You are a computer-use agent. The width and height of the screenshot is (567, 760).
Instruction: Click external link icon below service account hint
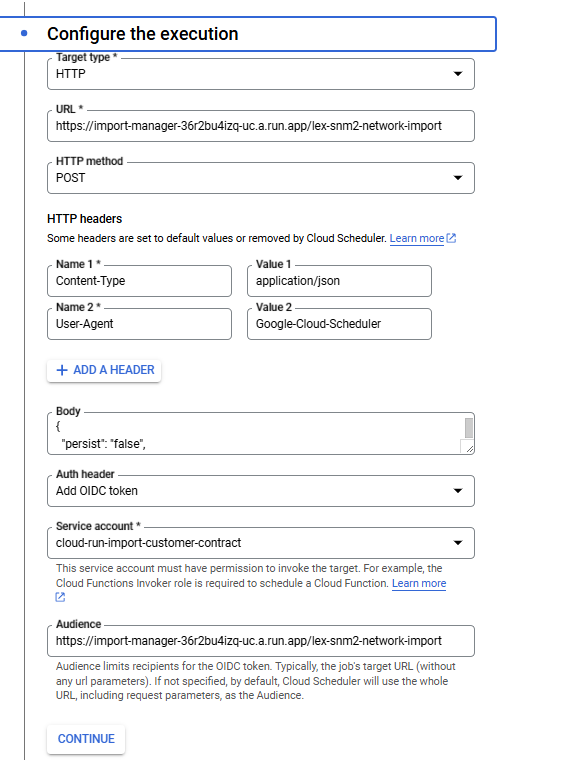click(x=60, y=597)
